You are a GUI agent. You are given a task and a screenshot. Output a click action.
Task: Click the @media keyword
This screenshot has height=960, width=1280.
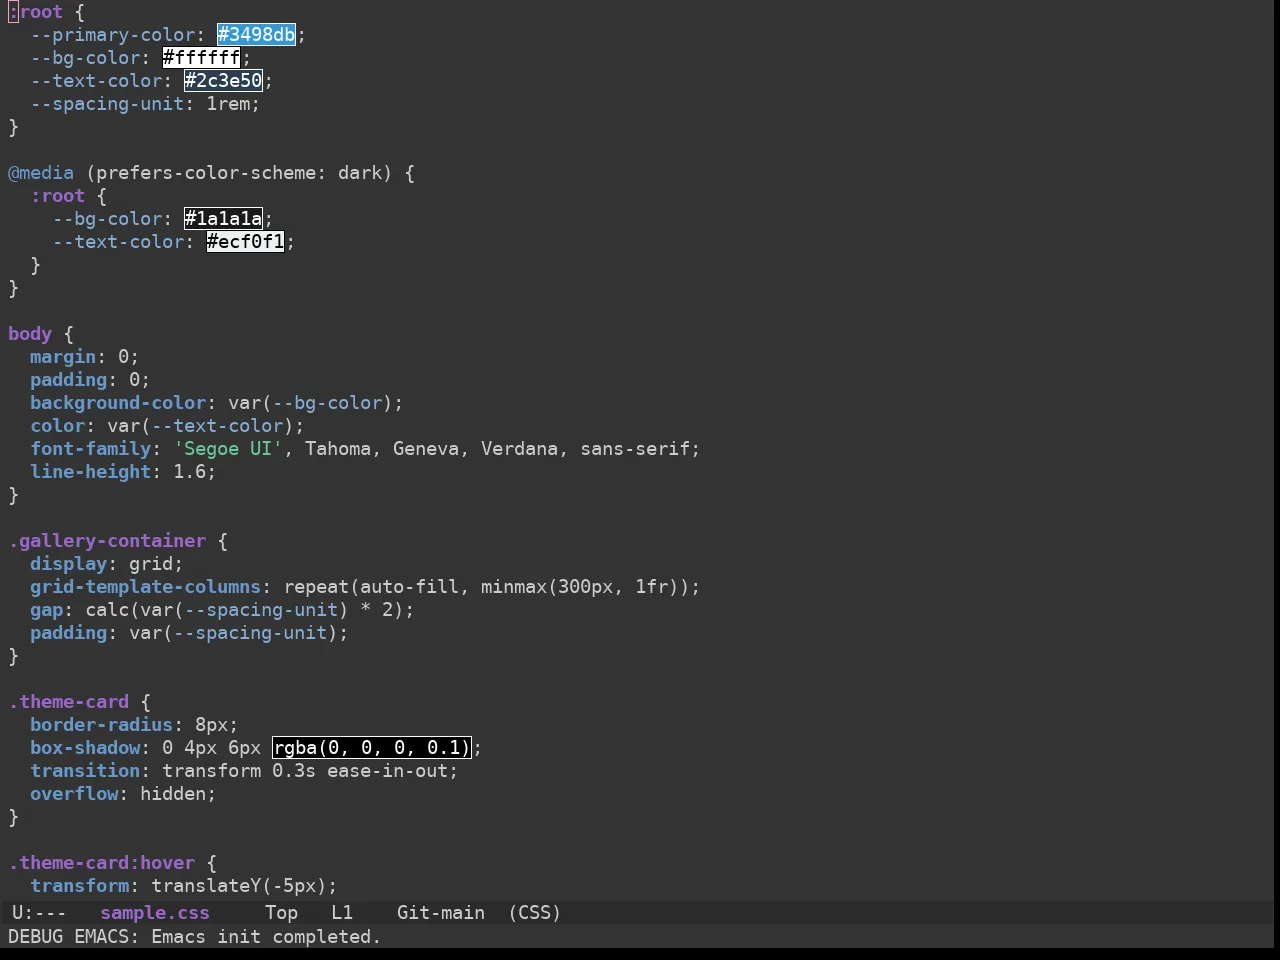click(x=41, y=173)
